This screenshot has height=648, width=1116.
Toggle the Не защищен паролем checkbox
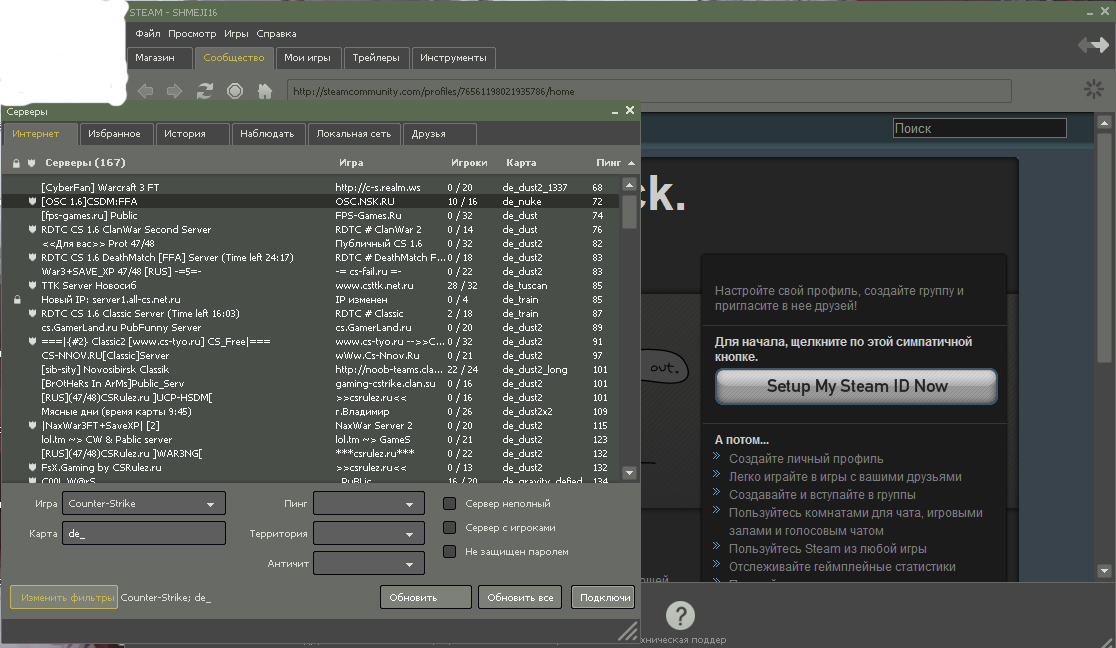point(449,552)
